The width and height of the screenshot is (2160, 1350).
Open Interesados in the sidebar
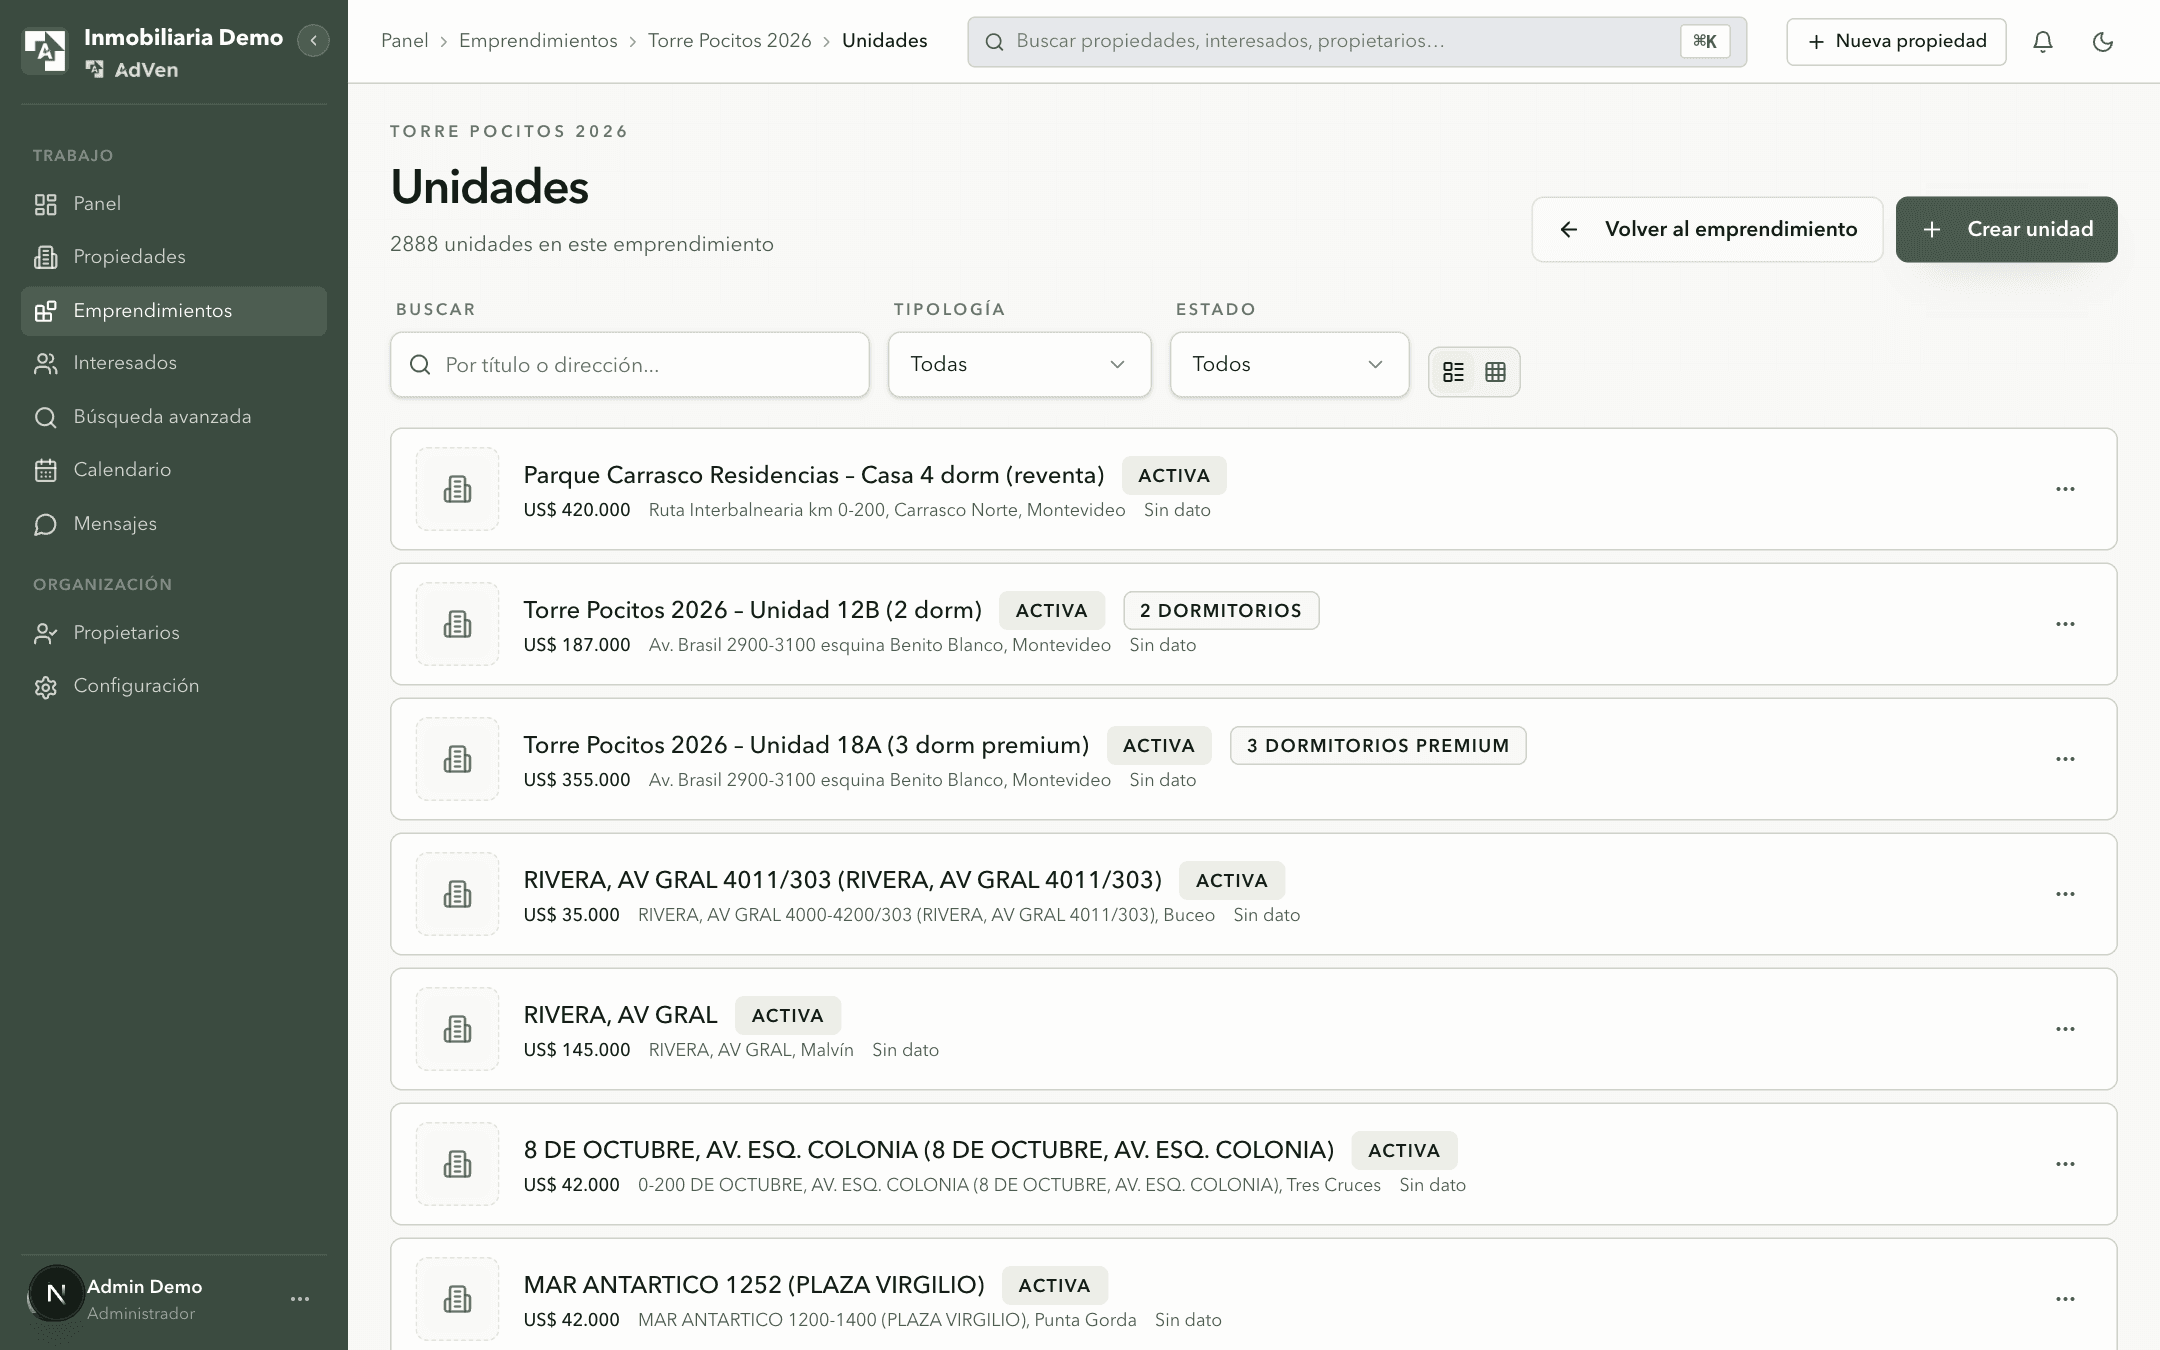174,363
